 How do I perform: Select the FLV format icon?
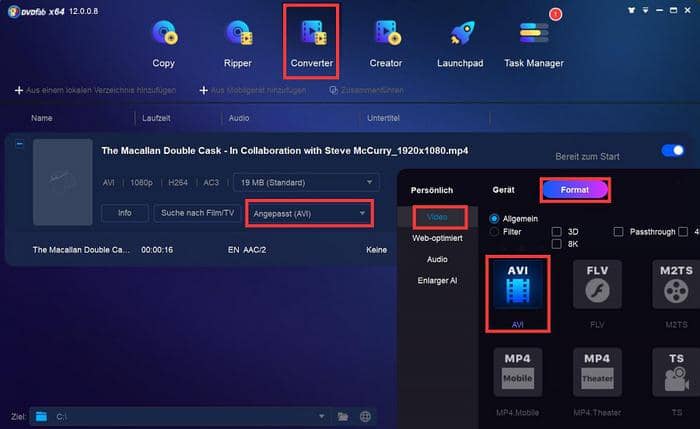597,286
